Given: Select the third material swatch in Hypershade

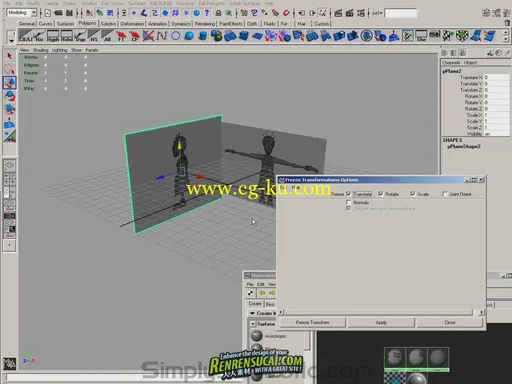Looking at the screenshot, I should click(438, 358).
